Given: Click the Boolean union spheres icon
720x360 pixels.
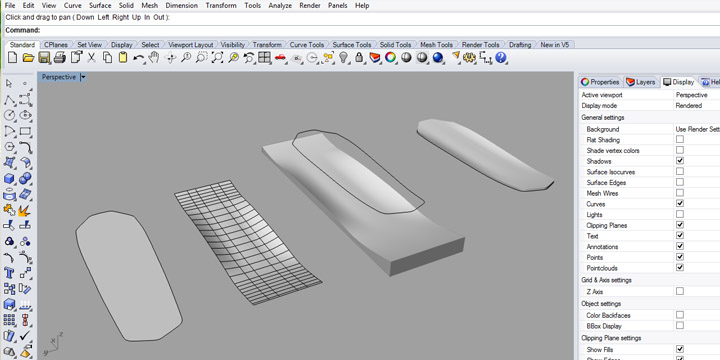Looking at the screenshot, I should point(25,178).
